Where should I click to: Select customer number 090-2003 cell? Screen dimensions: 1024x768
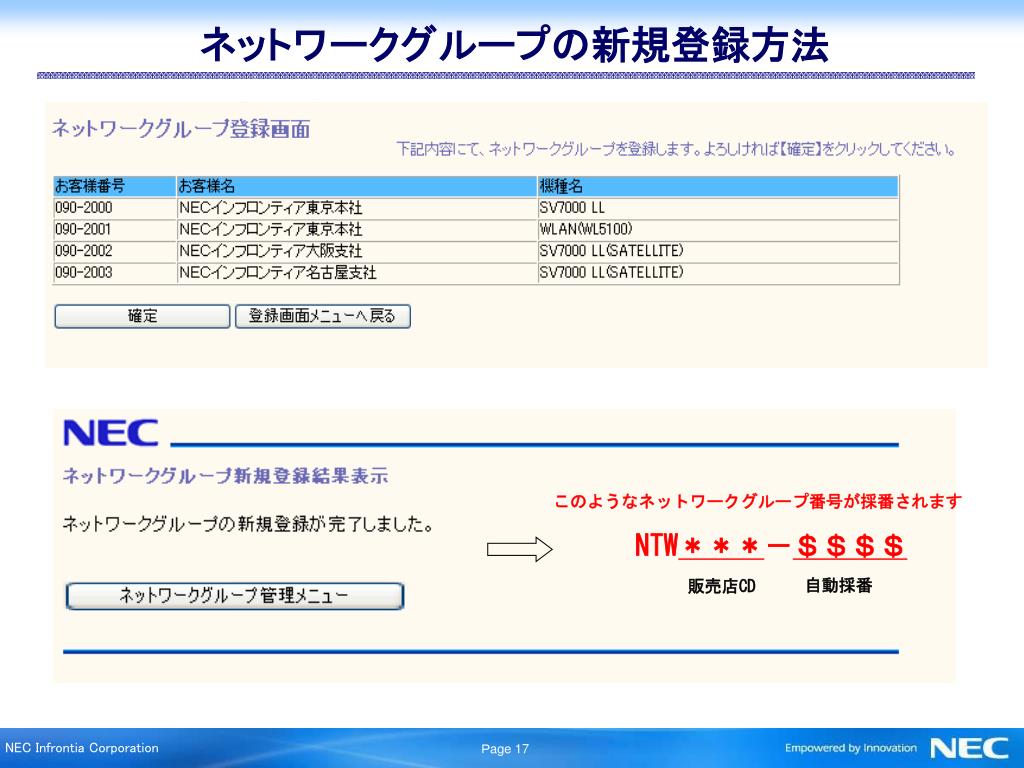114,273
